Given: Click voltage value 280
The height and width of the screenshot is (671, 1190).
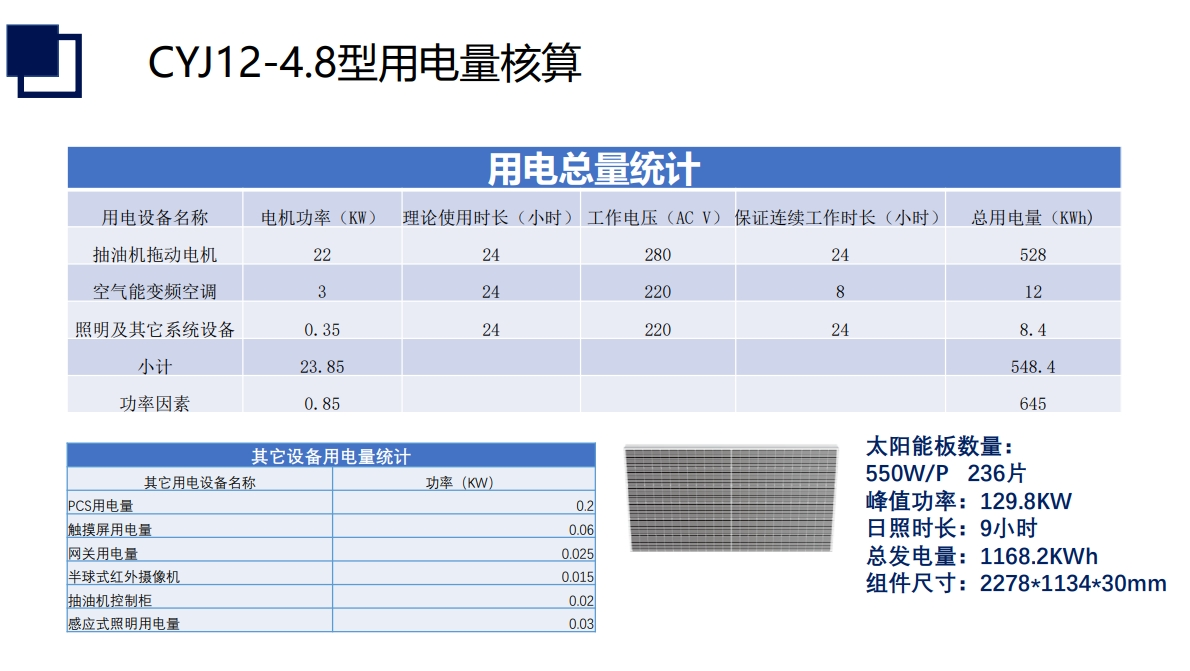Looking at the screenshot, I should pos(657,255).
